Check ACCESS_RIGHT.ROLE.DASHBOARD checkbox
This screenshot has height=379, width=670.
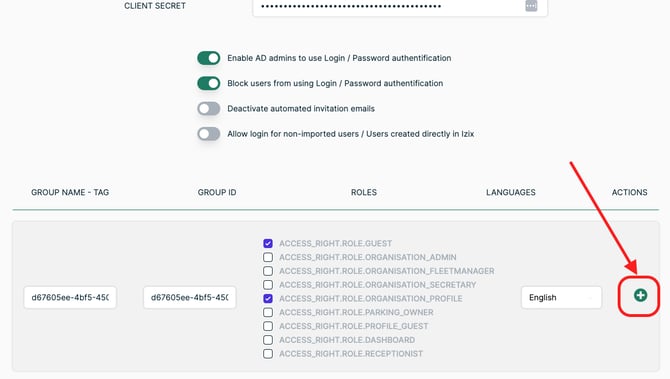pyautogui.click(x=268, y=340)
